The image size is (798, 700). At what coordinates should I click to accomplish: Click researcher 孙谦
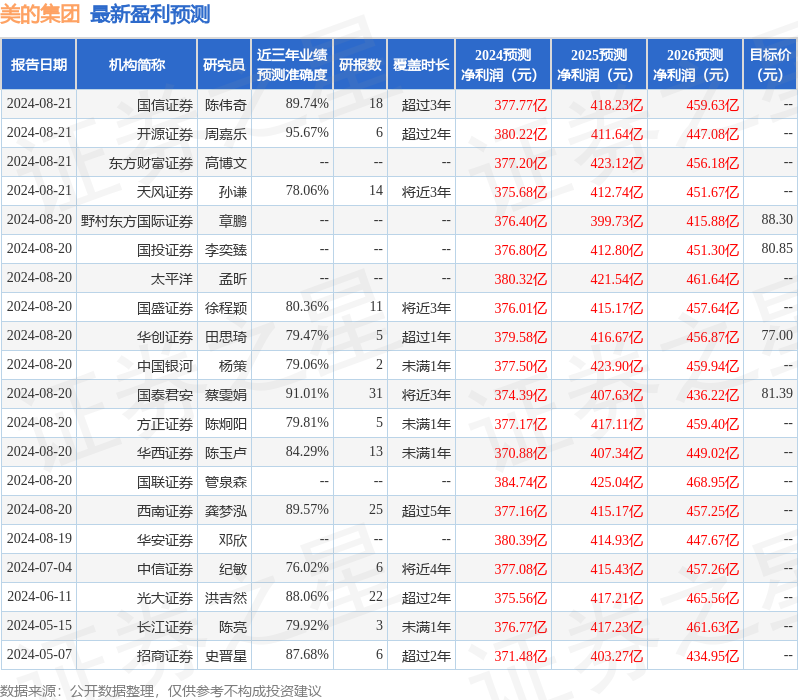pyautogui.click(x=233, y=192)
